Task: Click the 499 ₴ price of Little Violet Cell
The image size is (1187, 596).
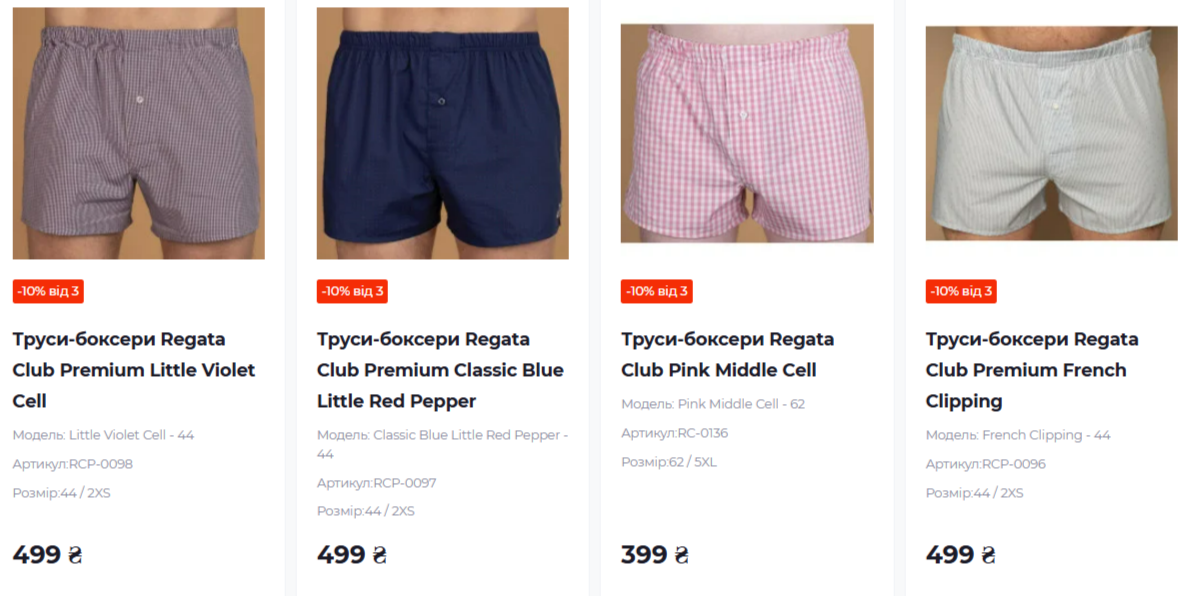Action: (47, 555)
